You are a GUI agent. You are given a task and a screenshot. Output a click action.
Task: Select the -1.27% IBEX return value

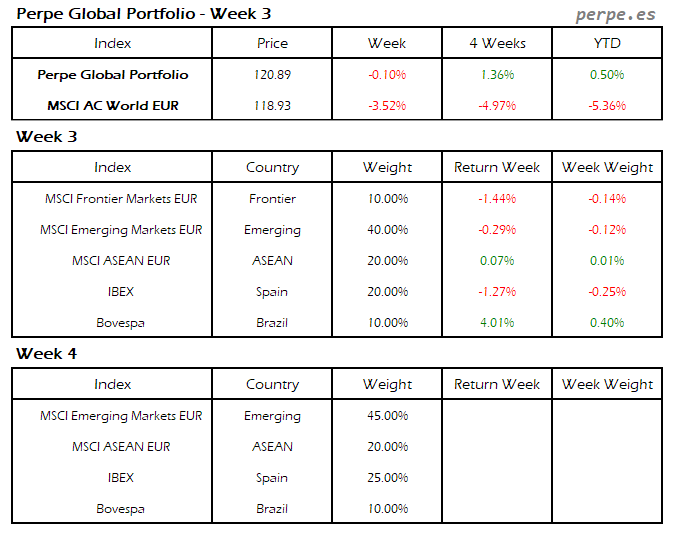(497, 292)
